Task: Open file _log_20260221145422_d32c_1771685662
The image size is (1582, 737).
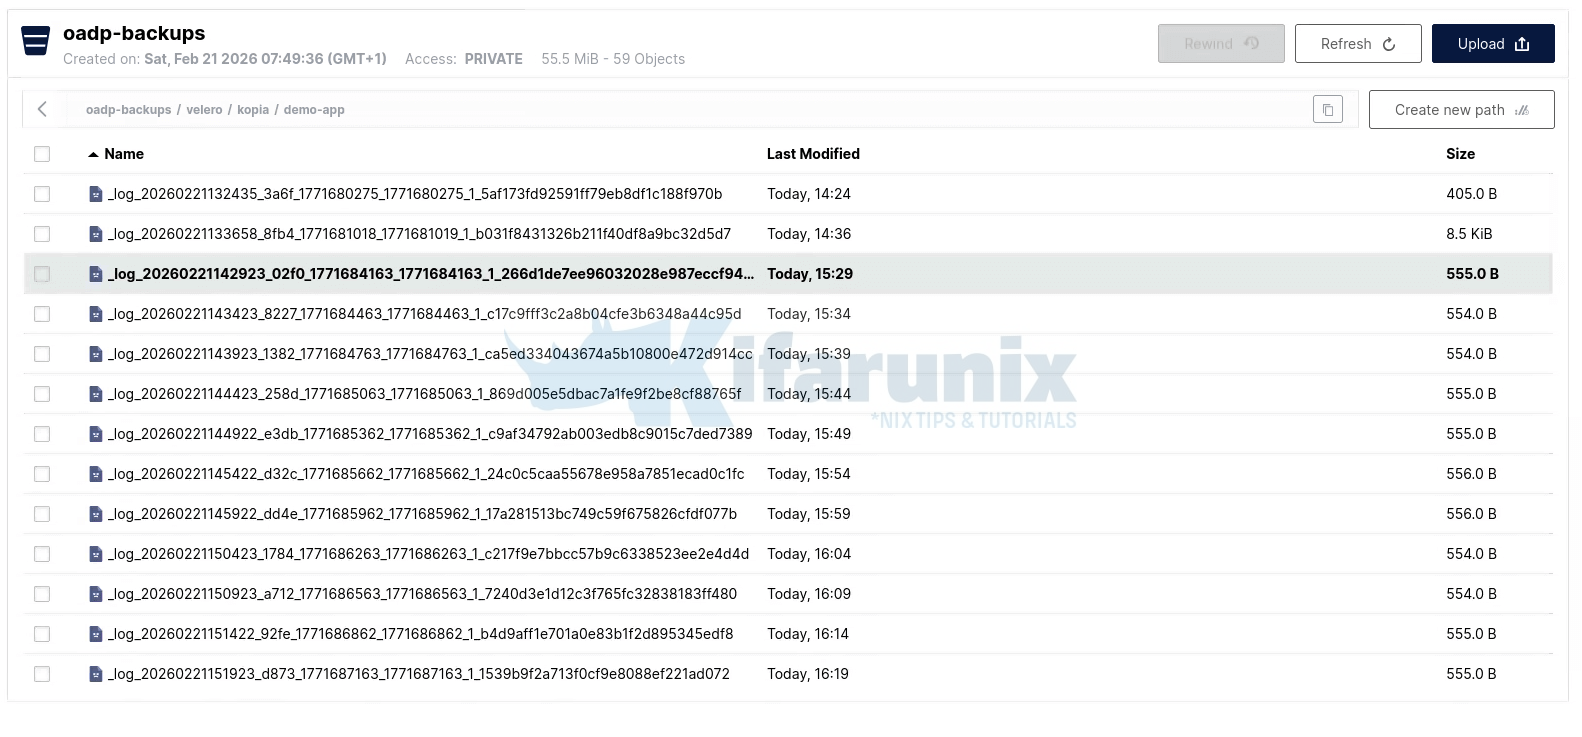Action: tap(426, 474)
